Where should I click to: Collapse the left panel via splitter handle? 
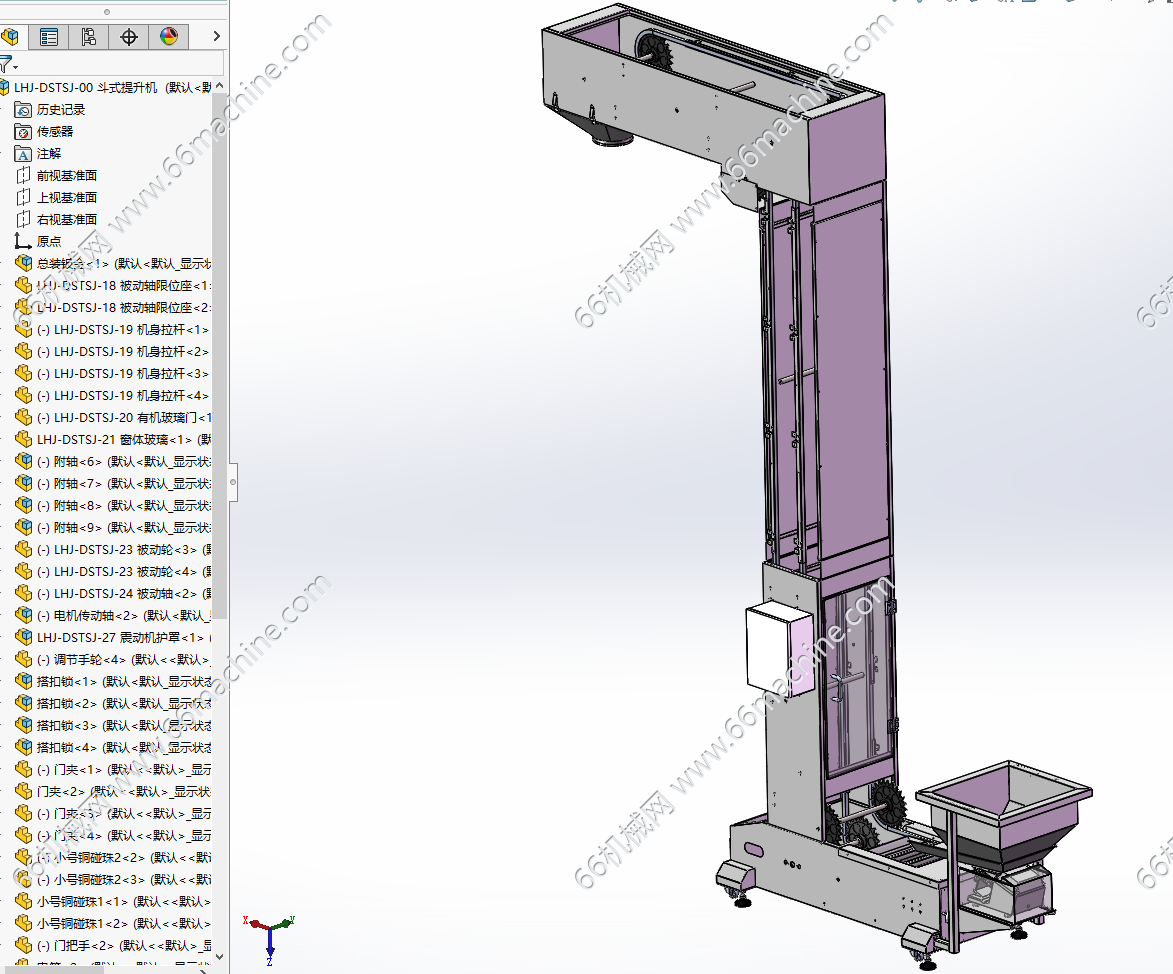tap(232, 483)
